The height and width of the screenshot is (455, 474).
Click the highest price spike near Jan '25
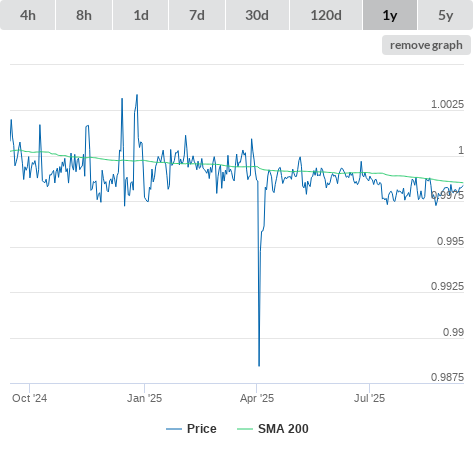coord(137,95)
